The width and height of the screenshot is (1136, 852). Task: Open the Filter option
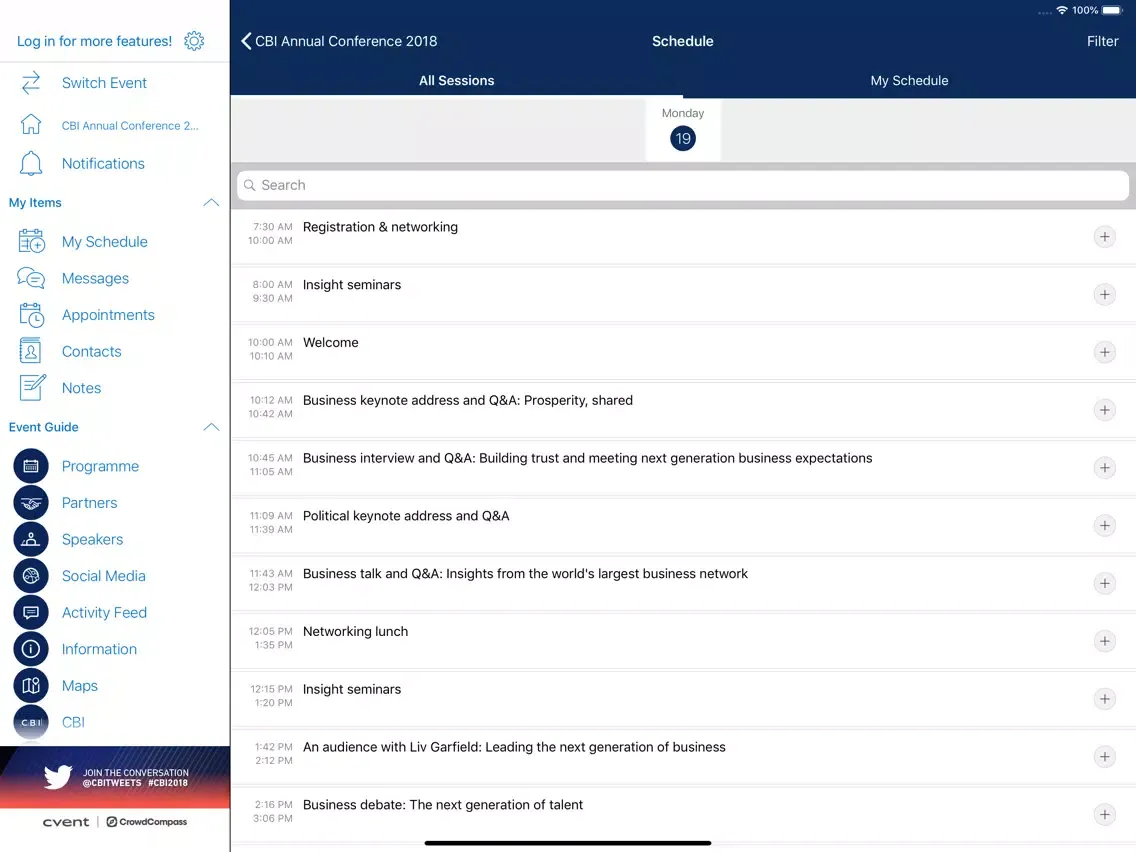(x=1102, y=41)
